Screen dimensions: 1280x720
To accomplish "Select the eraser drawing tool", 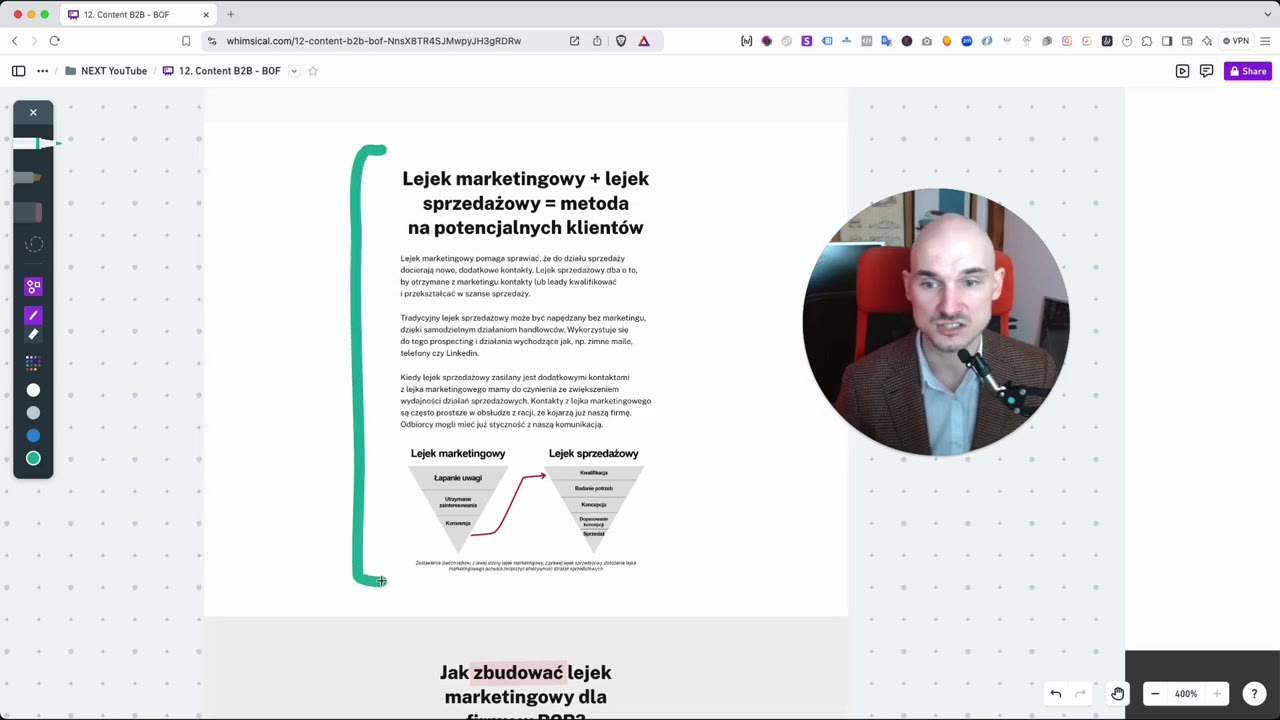I will pos(29,211).
